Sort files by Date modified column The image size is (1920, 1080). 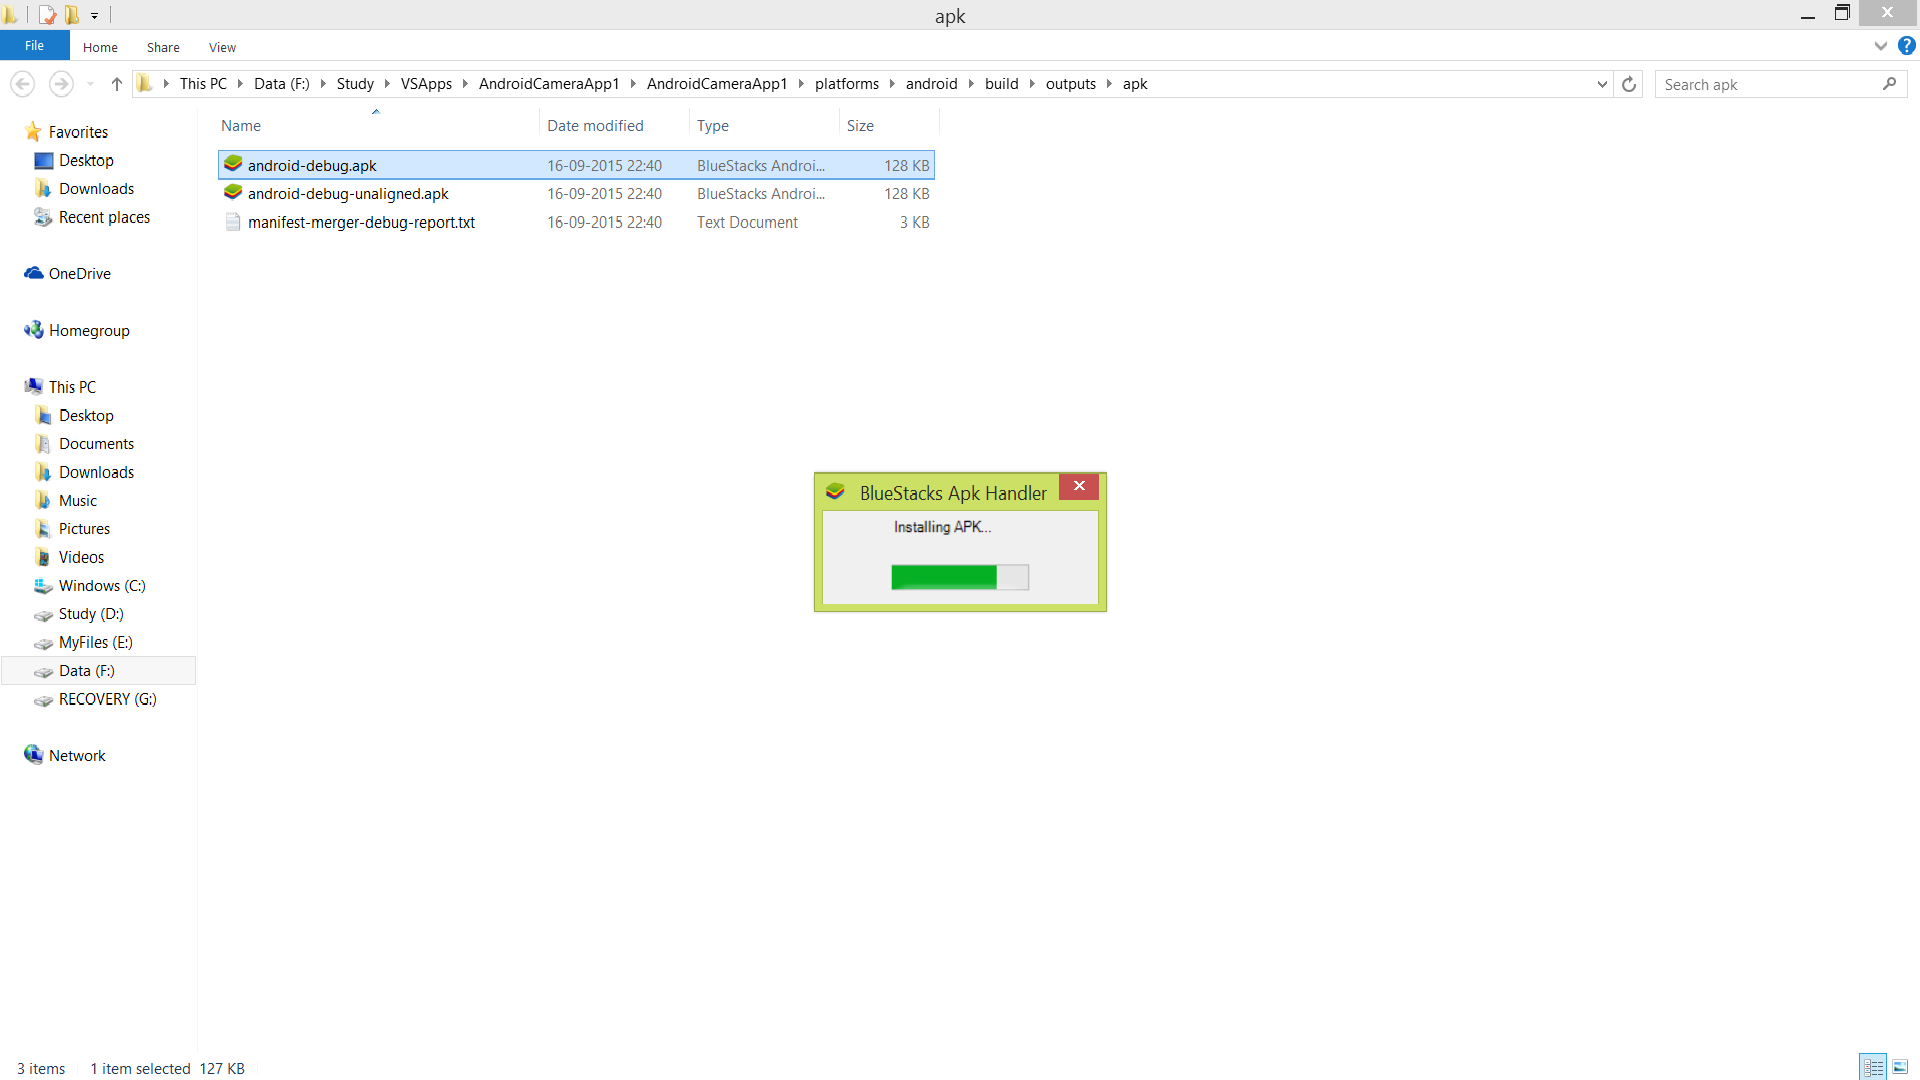pyautogui.click(x=595, y=125)
